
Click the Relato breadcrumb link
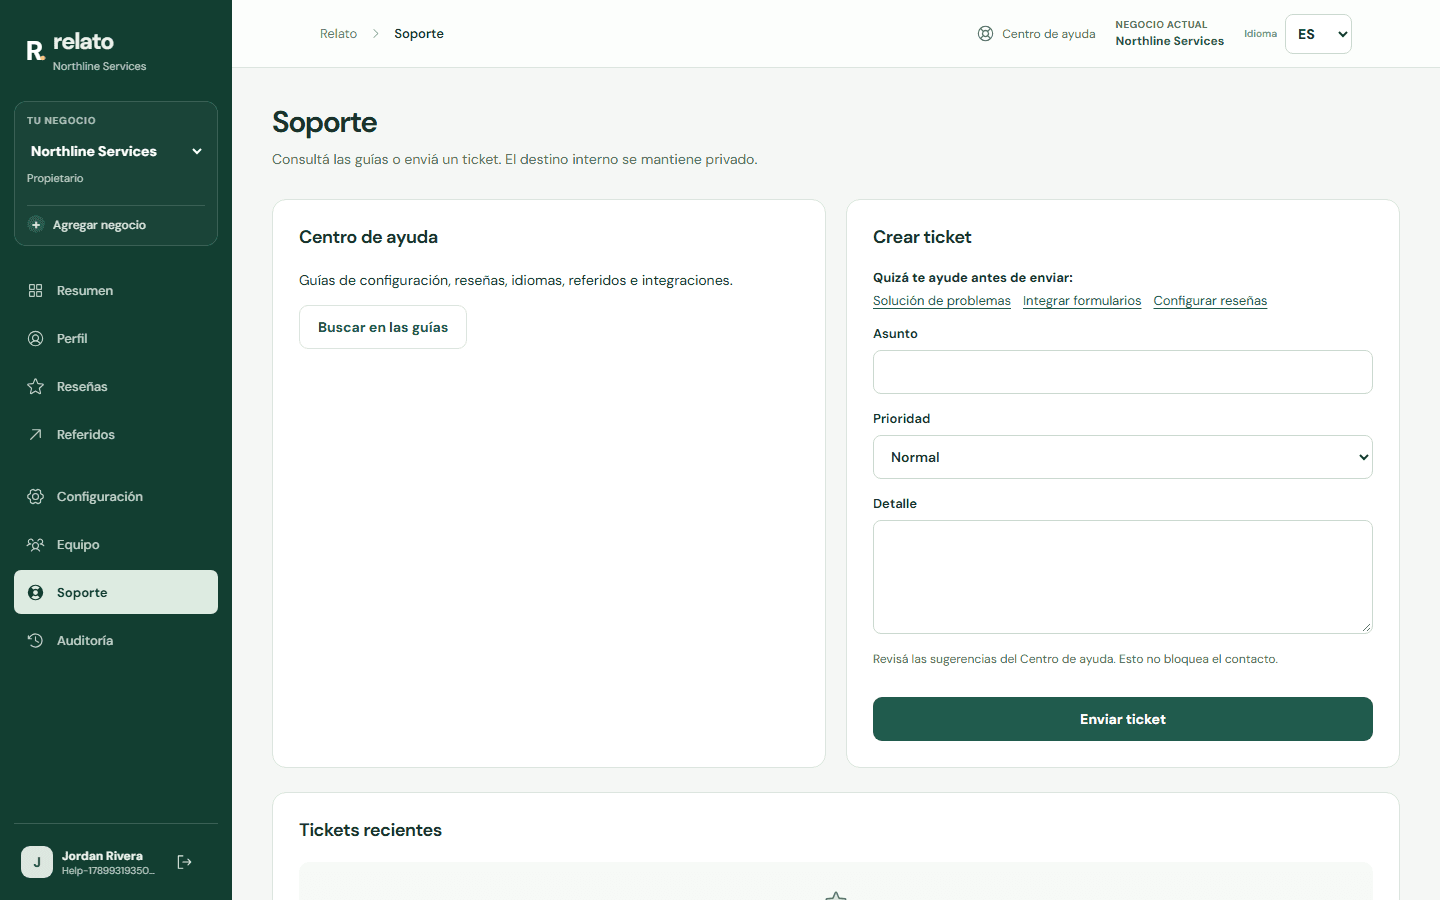(x=338, y=34)
